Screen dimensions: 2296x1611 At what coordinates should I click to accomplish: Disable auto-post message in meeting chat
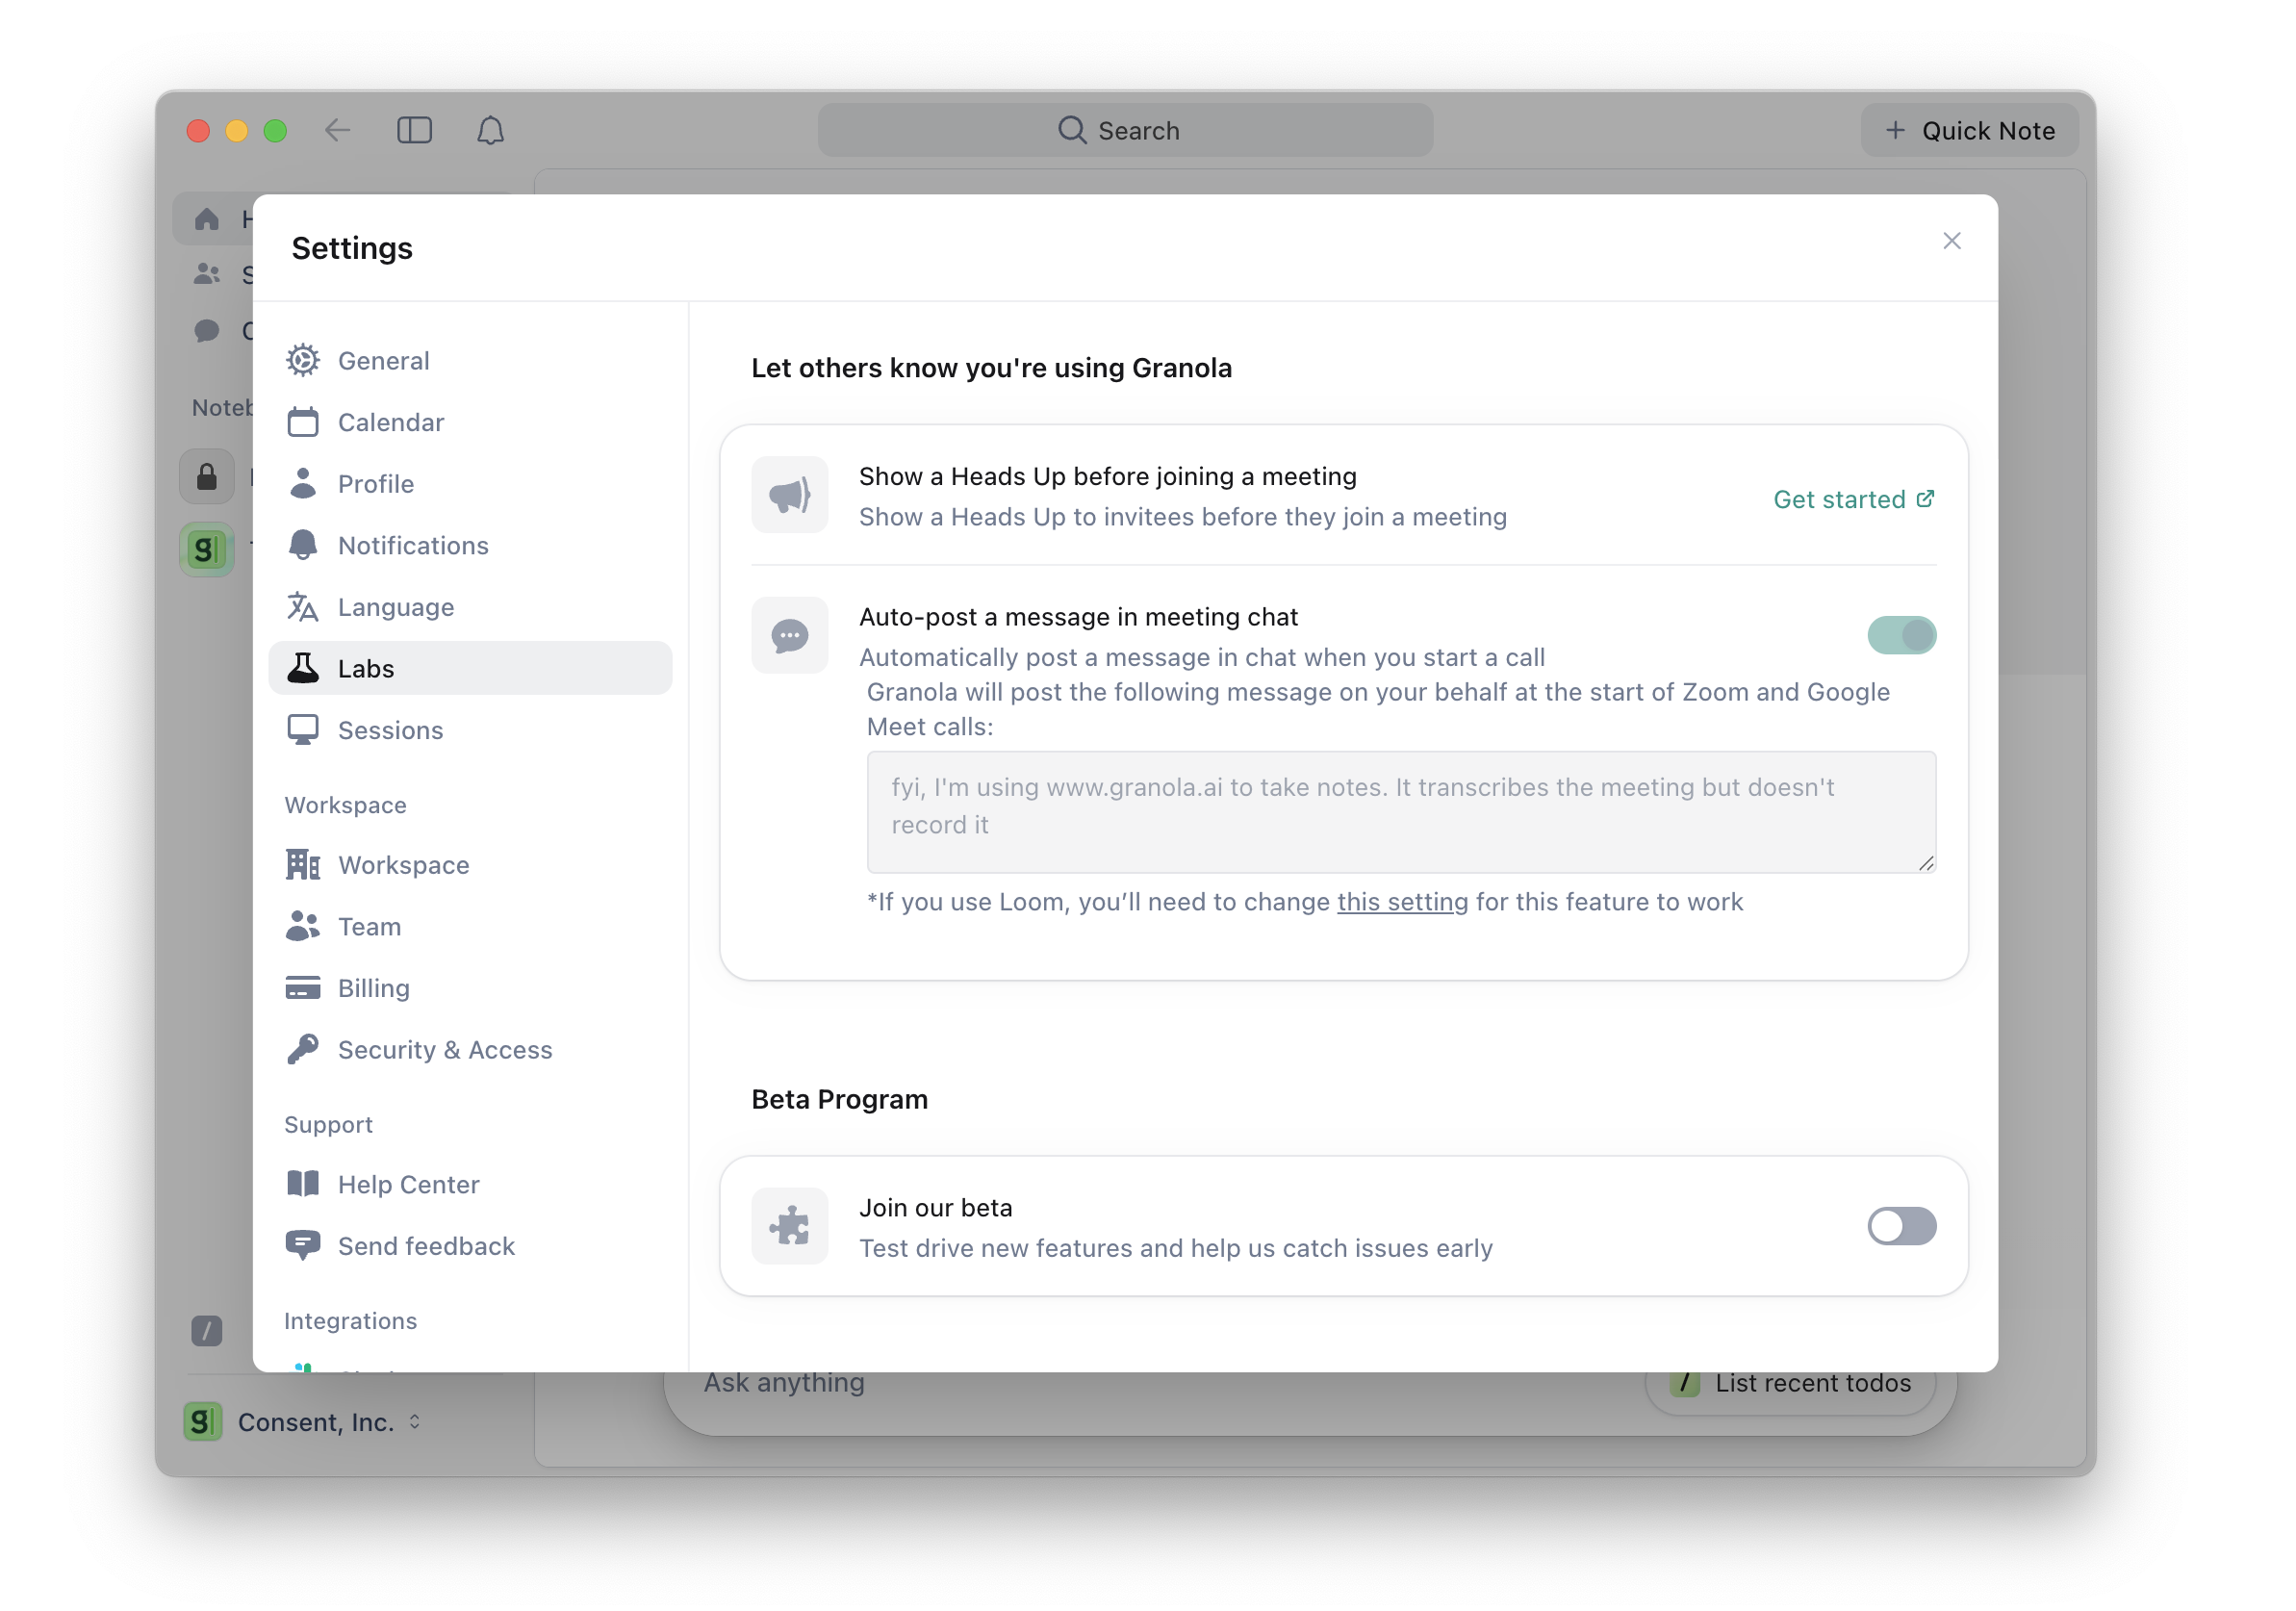click(1901, 635)
